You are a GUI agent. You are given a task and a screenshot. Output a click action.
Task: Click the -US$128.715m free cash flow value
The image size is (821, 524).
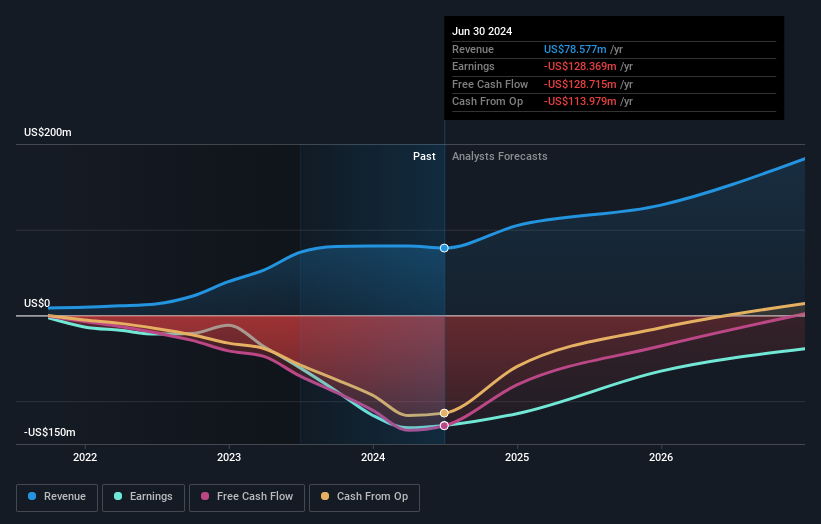(x=580, y=84)
